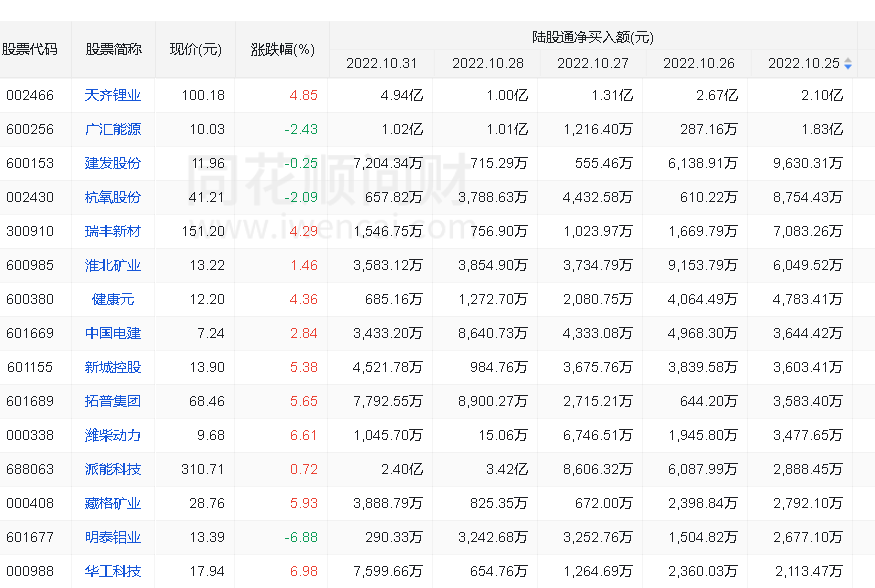Click price cell 310.71

click(203, 470)
